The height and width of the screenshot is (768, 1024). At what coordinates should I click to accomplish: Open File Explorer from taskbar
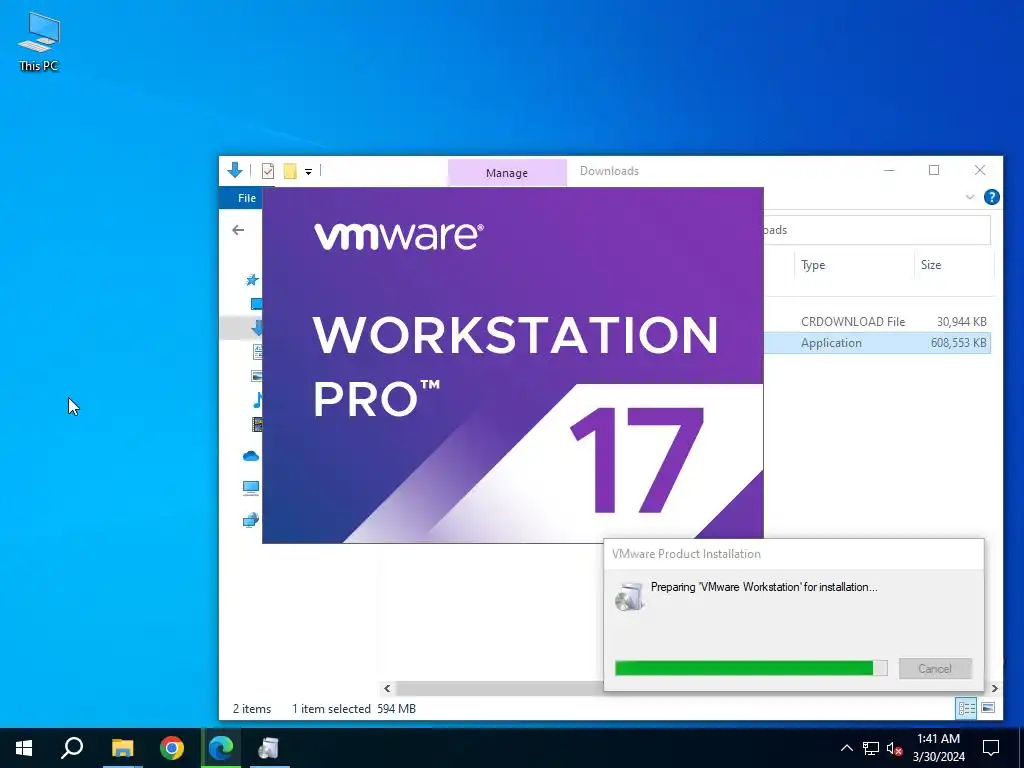click(122, 748)
